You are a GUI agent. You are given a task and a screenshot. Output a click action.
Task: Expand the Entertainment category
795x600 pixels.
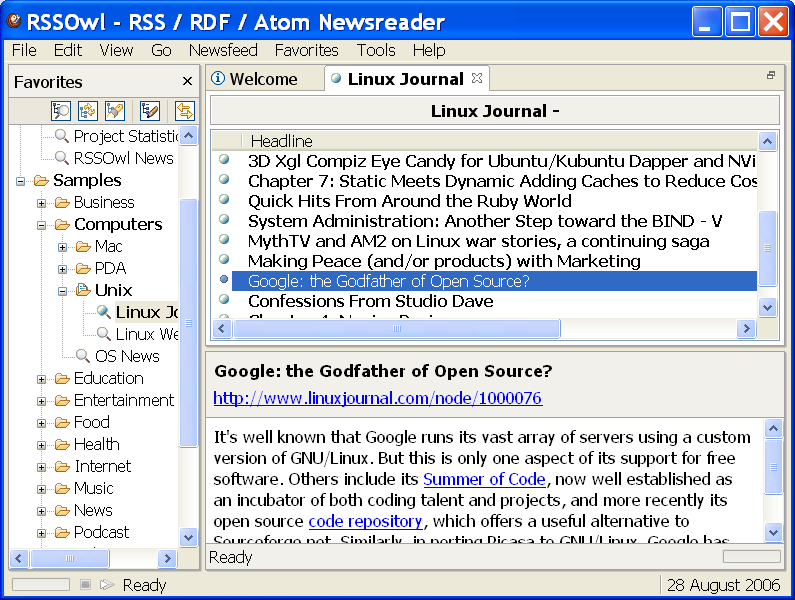pyautogui.click(x=42, y=401)
